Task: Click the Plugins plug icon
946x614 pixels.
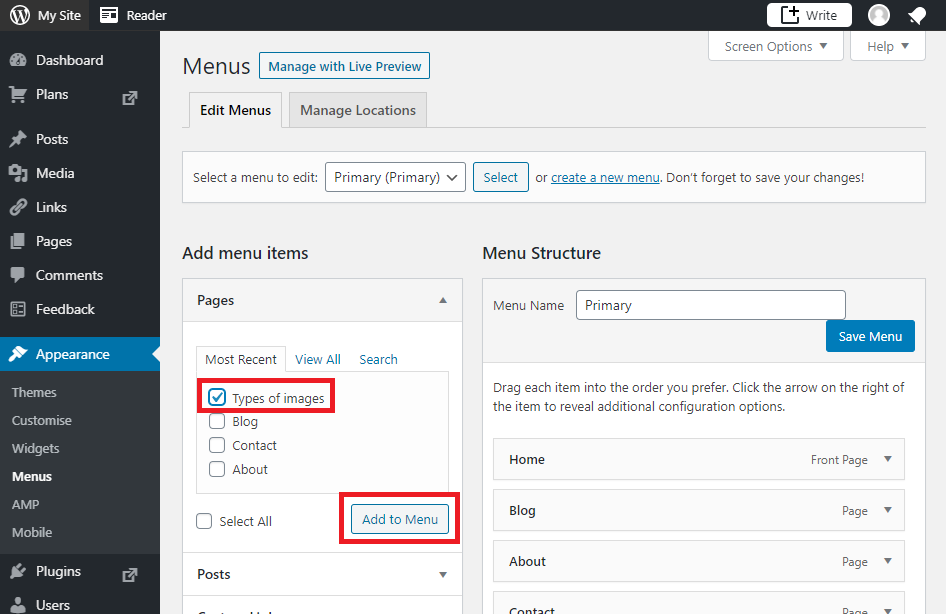Action: tap(18, 571)
